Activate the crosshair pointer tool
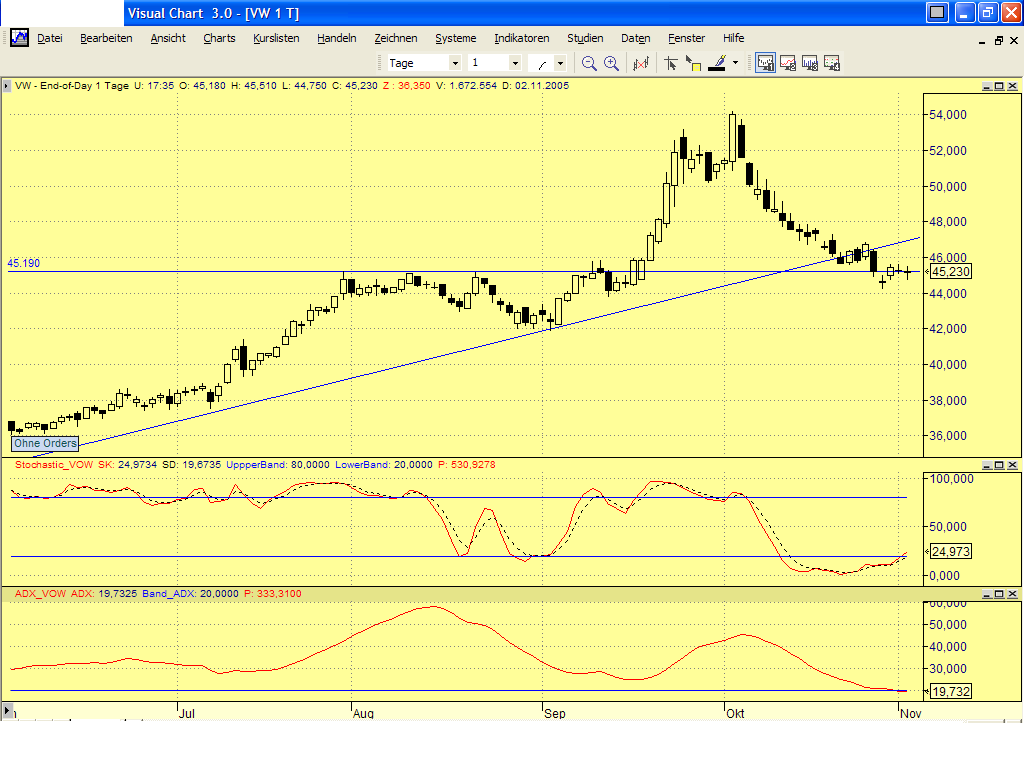Screen dimensions: 1024x768 point(670,62)
